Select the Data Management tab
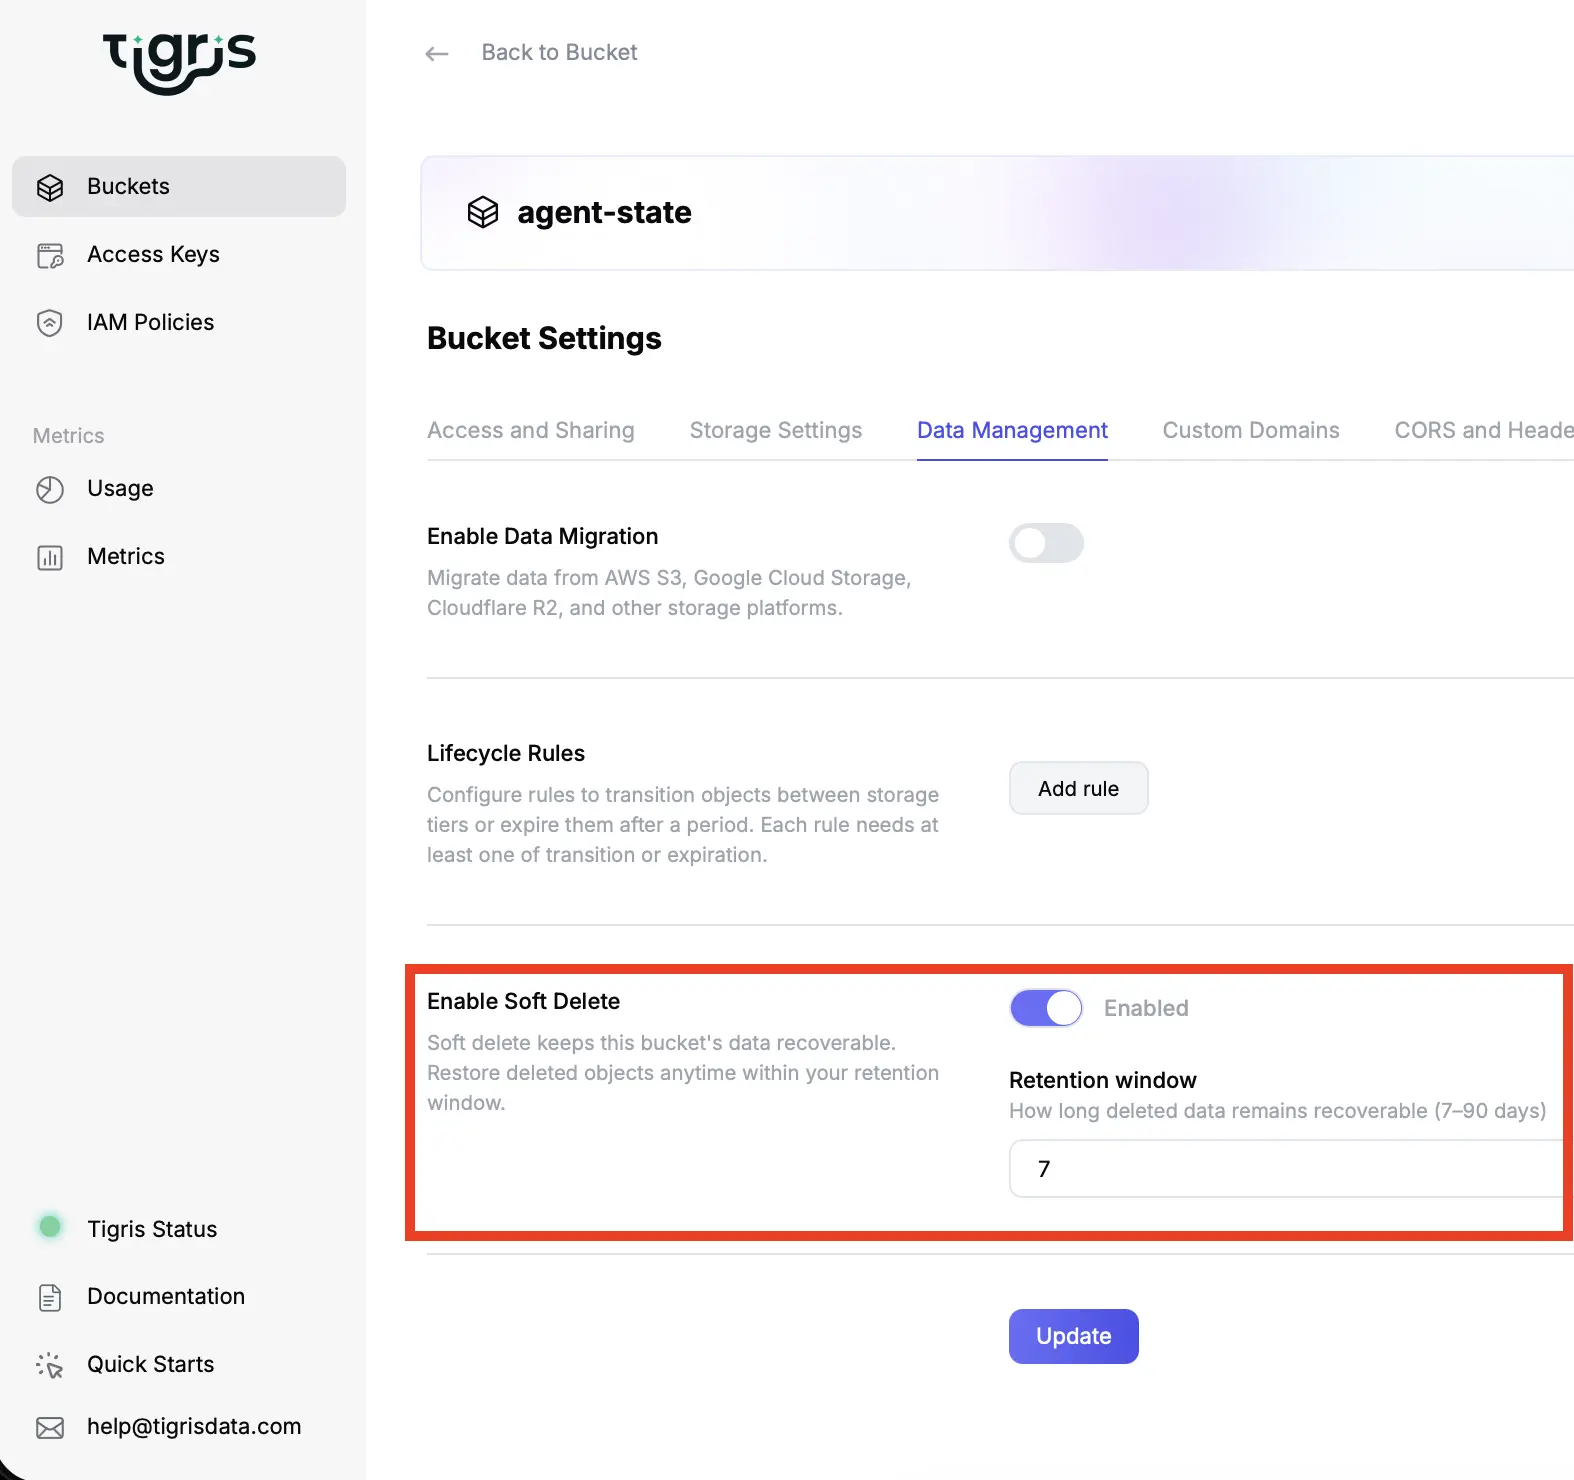1574x1480 pixels. [1012, 430]
